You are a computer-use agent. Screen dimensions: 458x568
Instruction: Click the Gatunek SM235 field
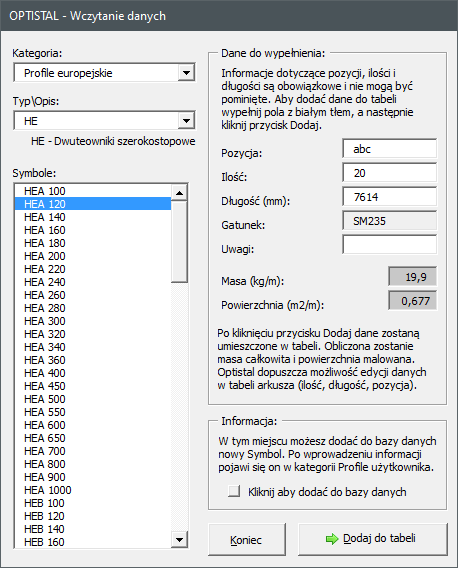click(x=390, y=221)
